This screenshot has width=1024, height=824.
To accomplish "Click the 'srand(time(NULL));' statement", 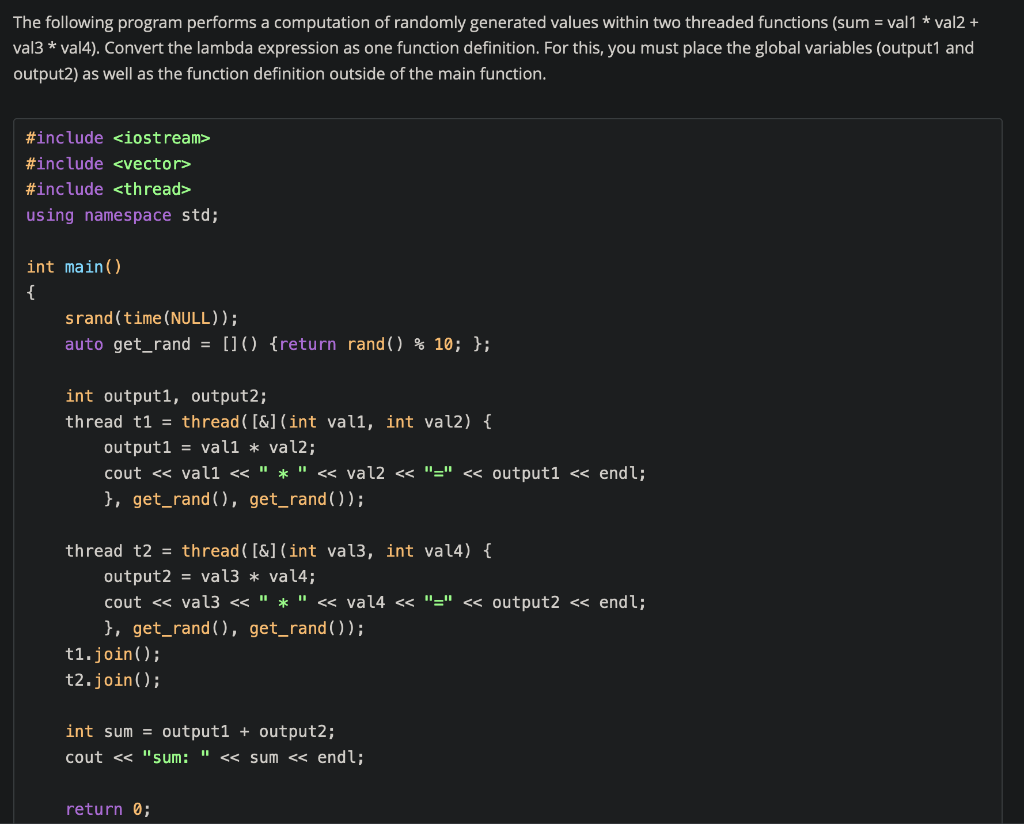I will pos(152,319).
